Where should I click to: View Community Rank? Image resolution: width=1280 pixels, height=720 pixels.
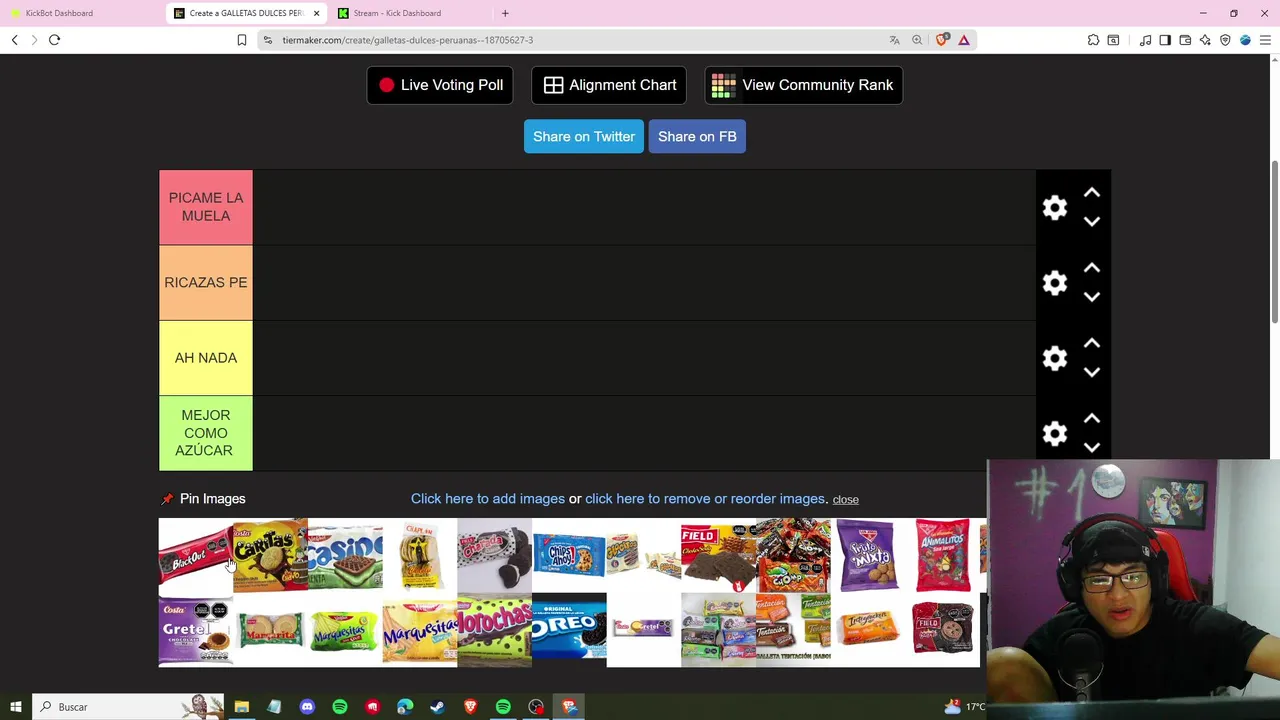(804, 85)
